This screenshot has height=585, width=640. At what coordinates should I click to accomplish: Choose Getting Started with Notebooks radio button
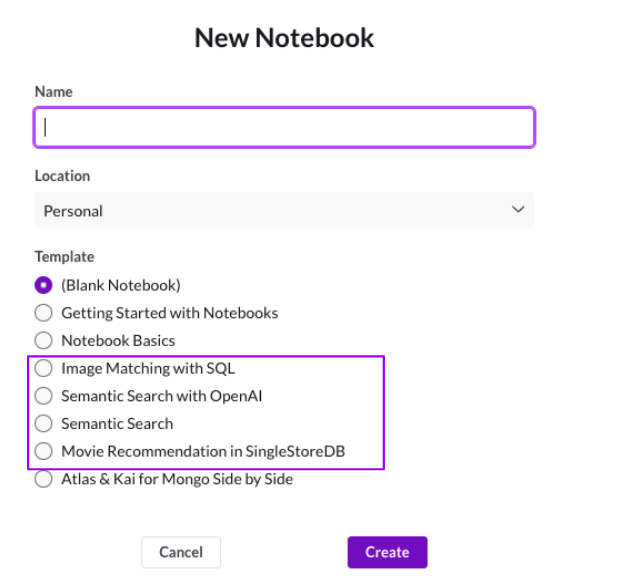(x=44, y=313)
